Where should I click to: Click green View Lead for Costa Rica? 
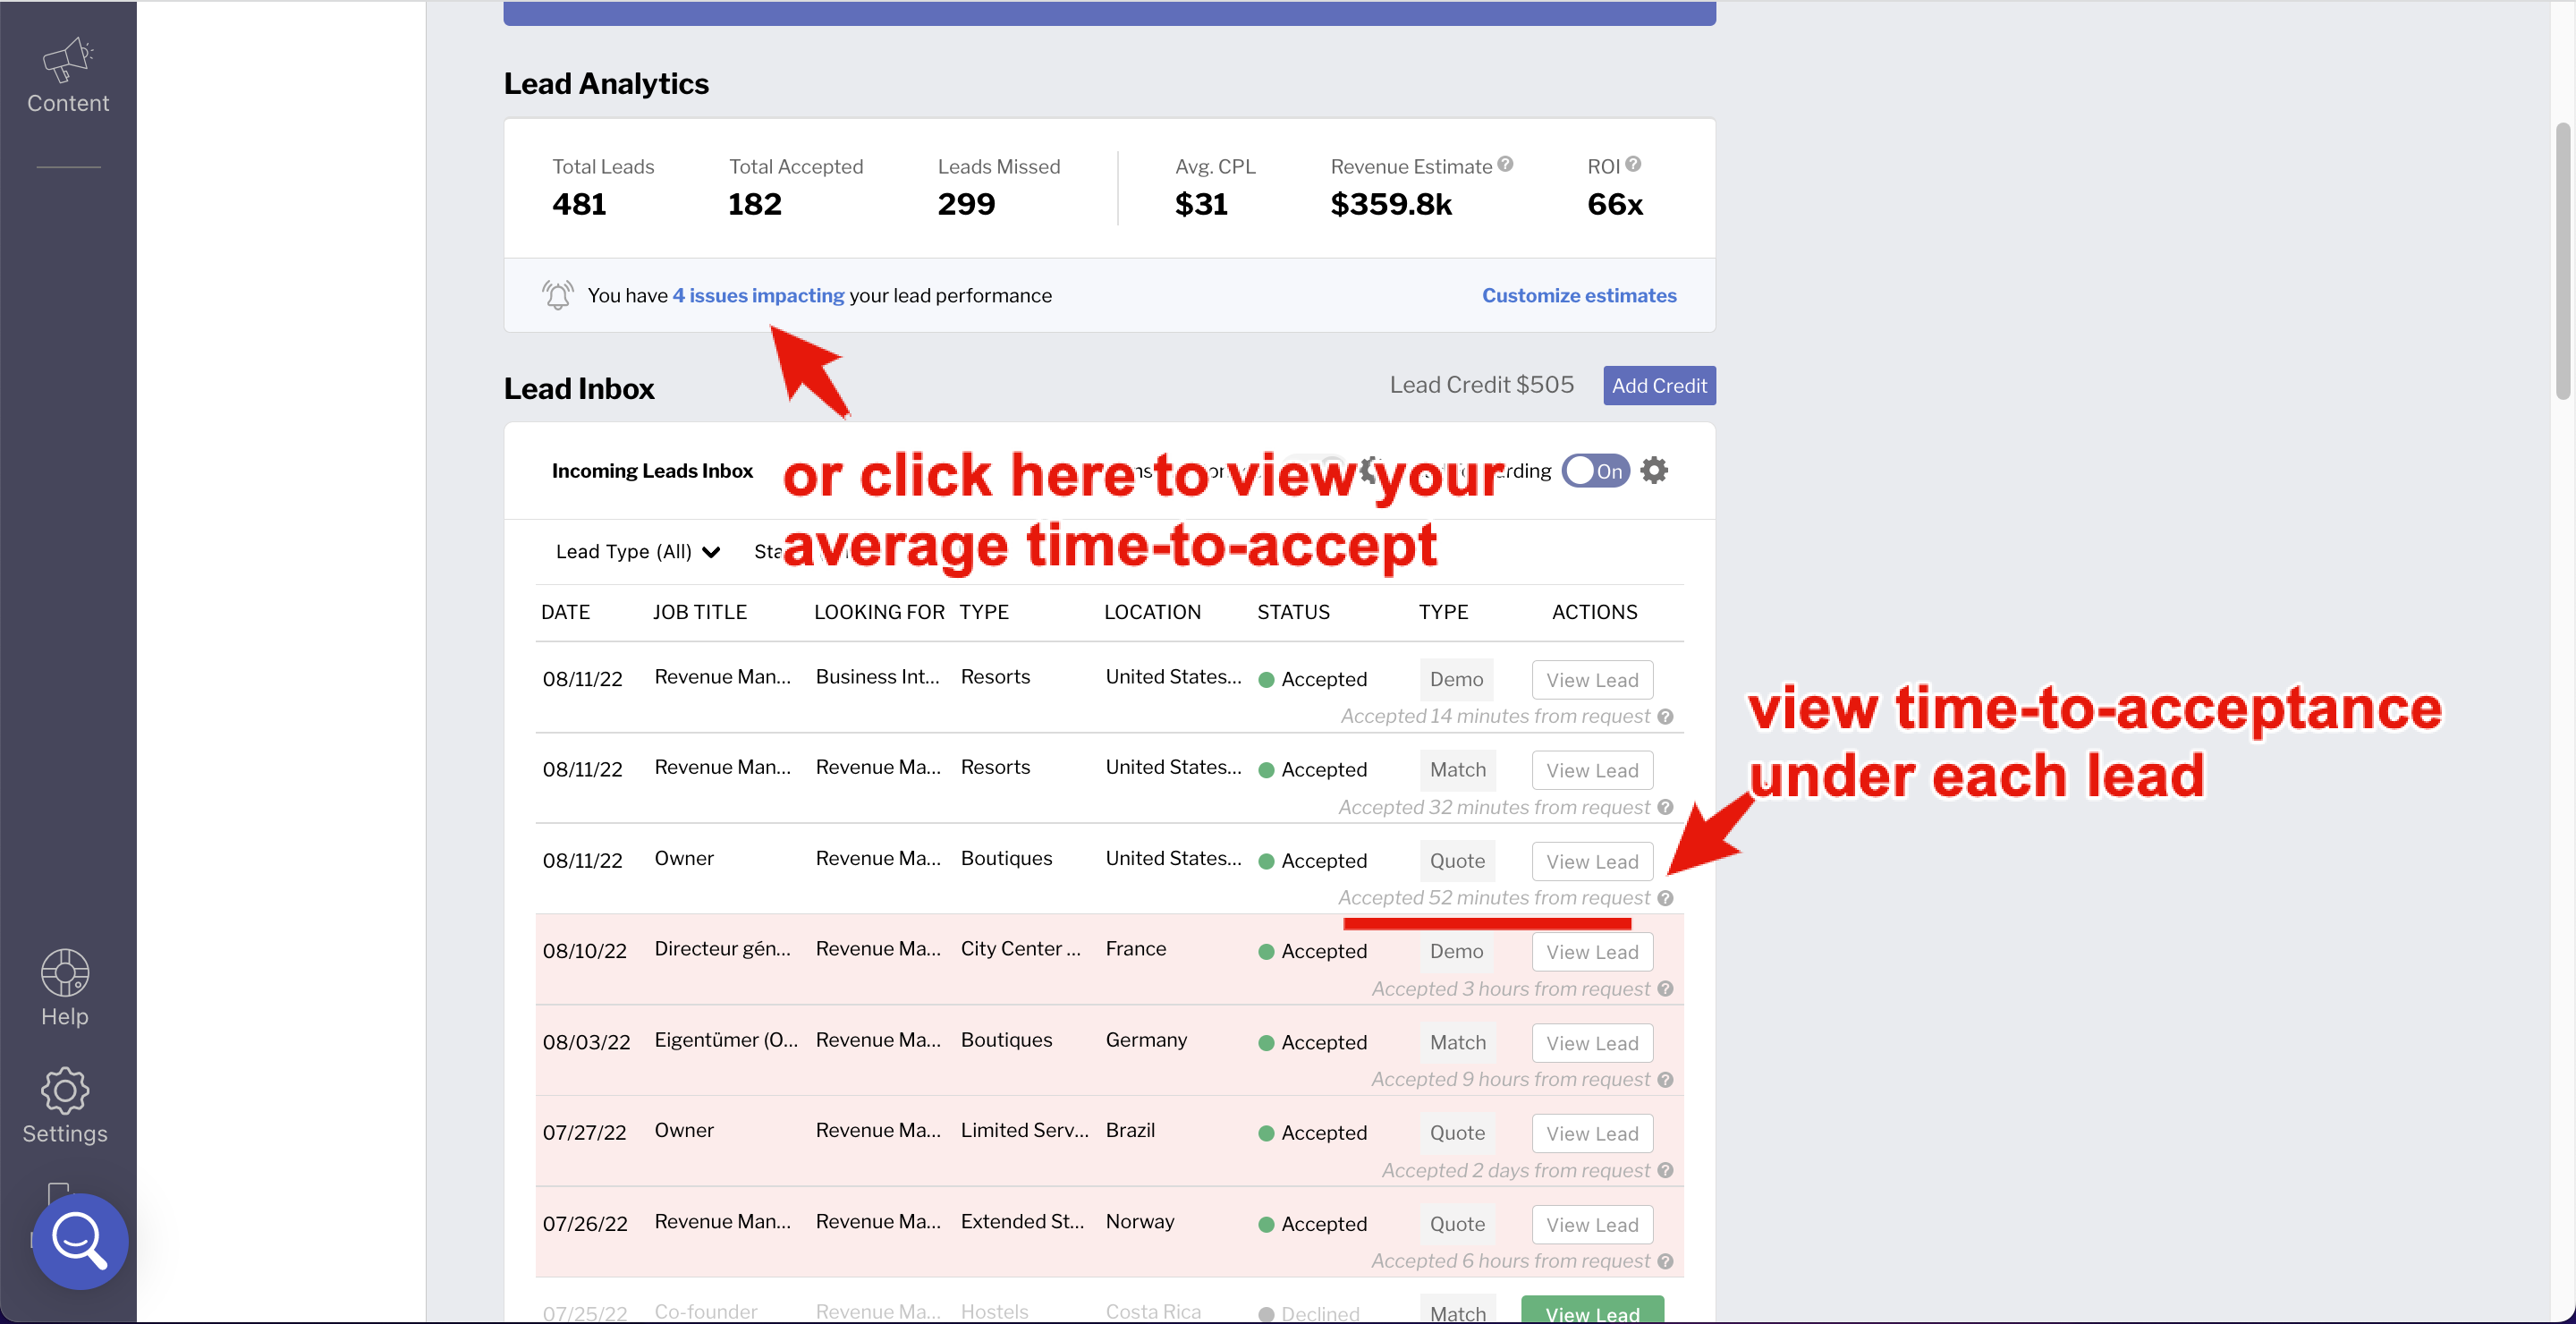pos(1592,1312)
